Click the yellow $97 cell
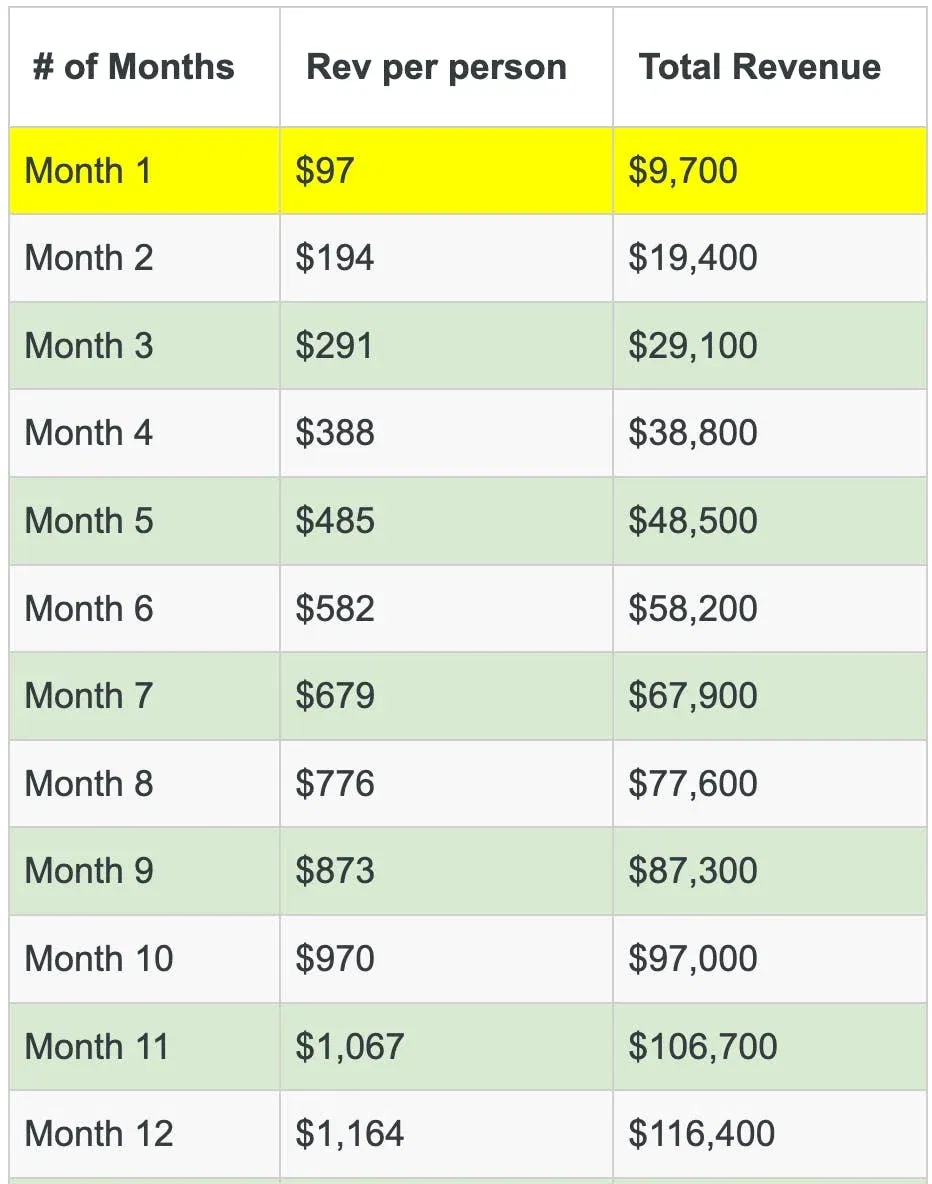932x1184 pixels. click(446, 171)
